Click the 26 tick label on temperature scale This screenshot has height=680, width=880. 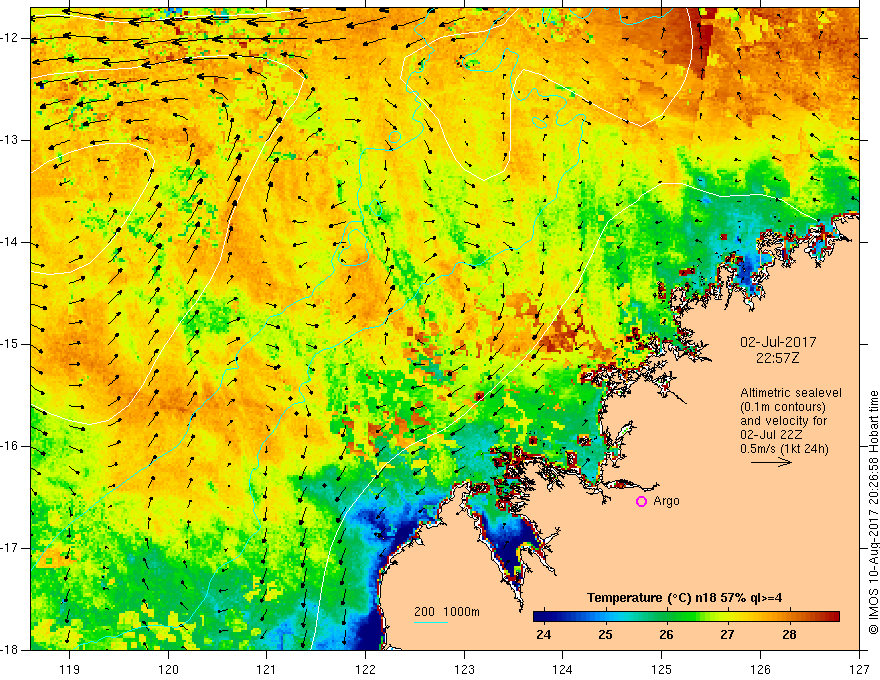[666, 635]
